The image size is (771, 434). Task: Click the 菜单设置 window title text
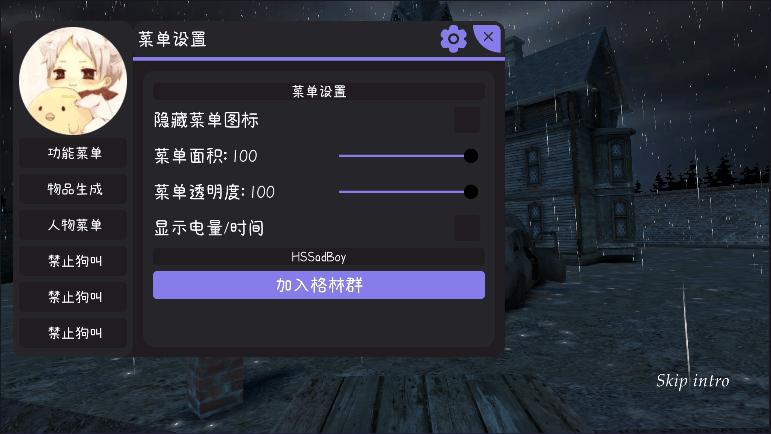172,39
